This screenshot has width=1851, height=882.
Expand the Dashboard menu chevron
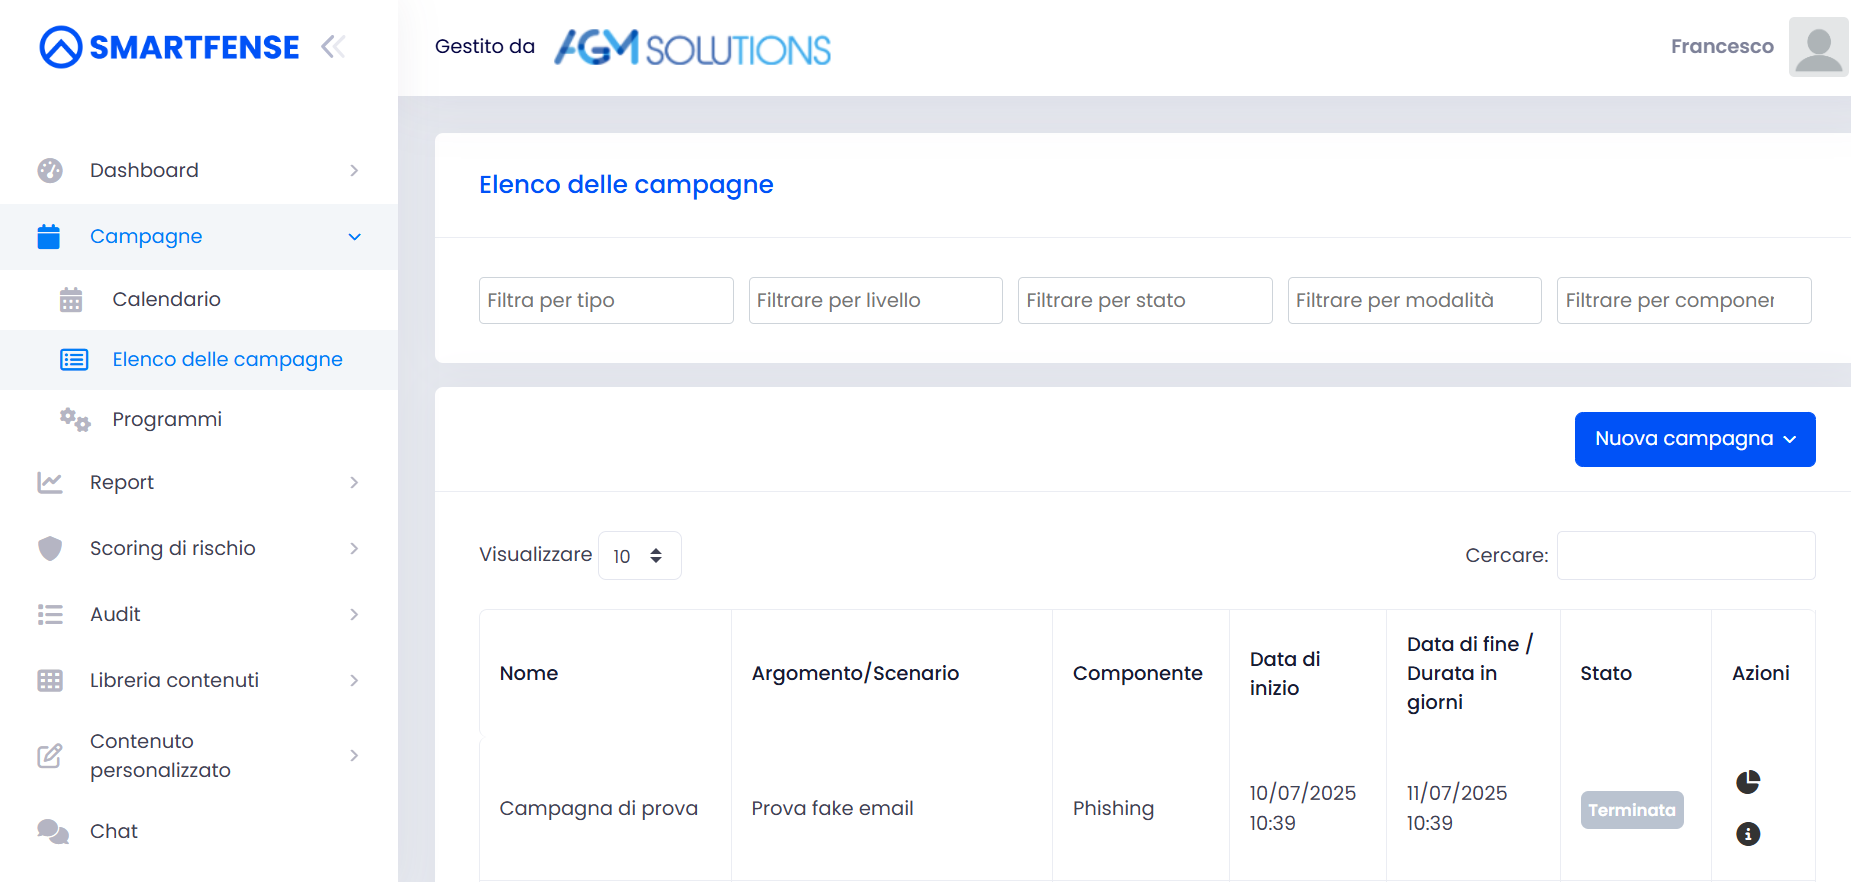tap(354, 171)
